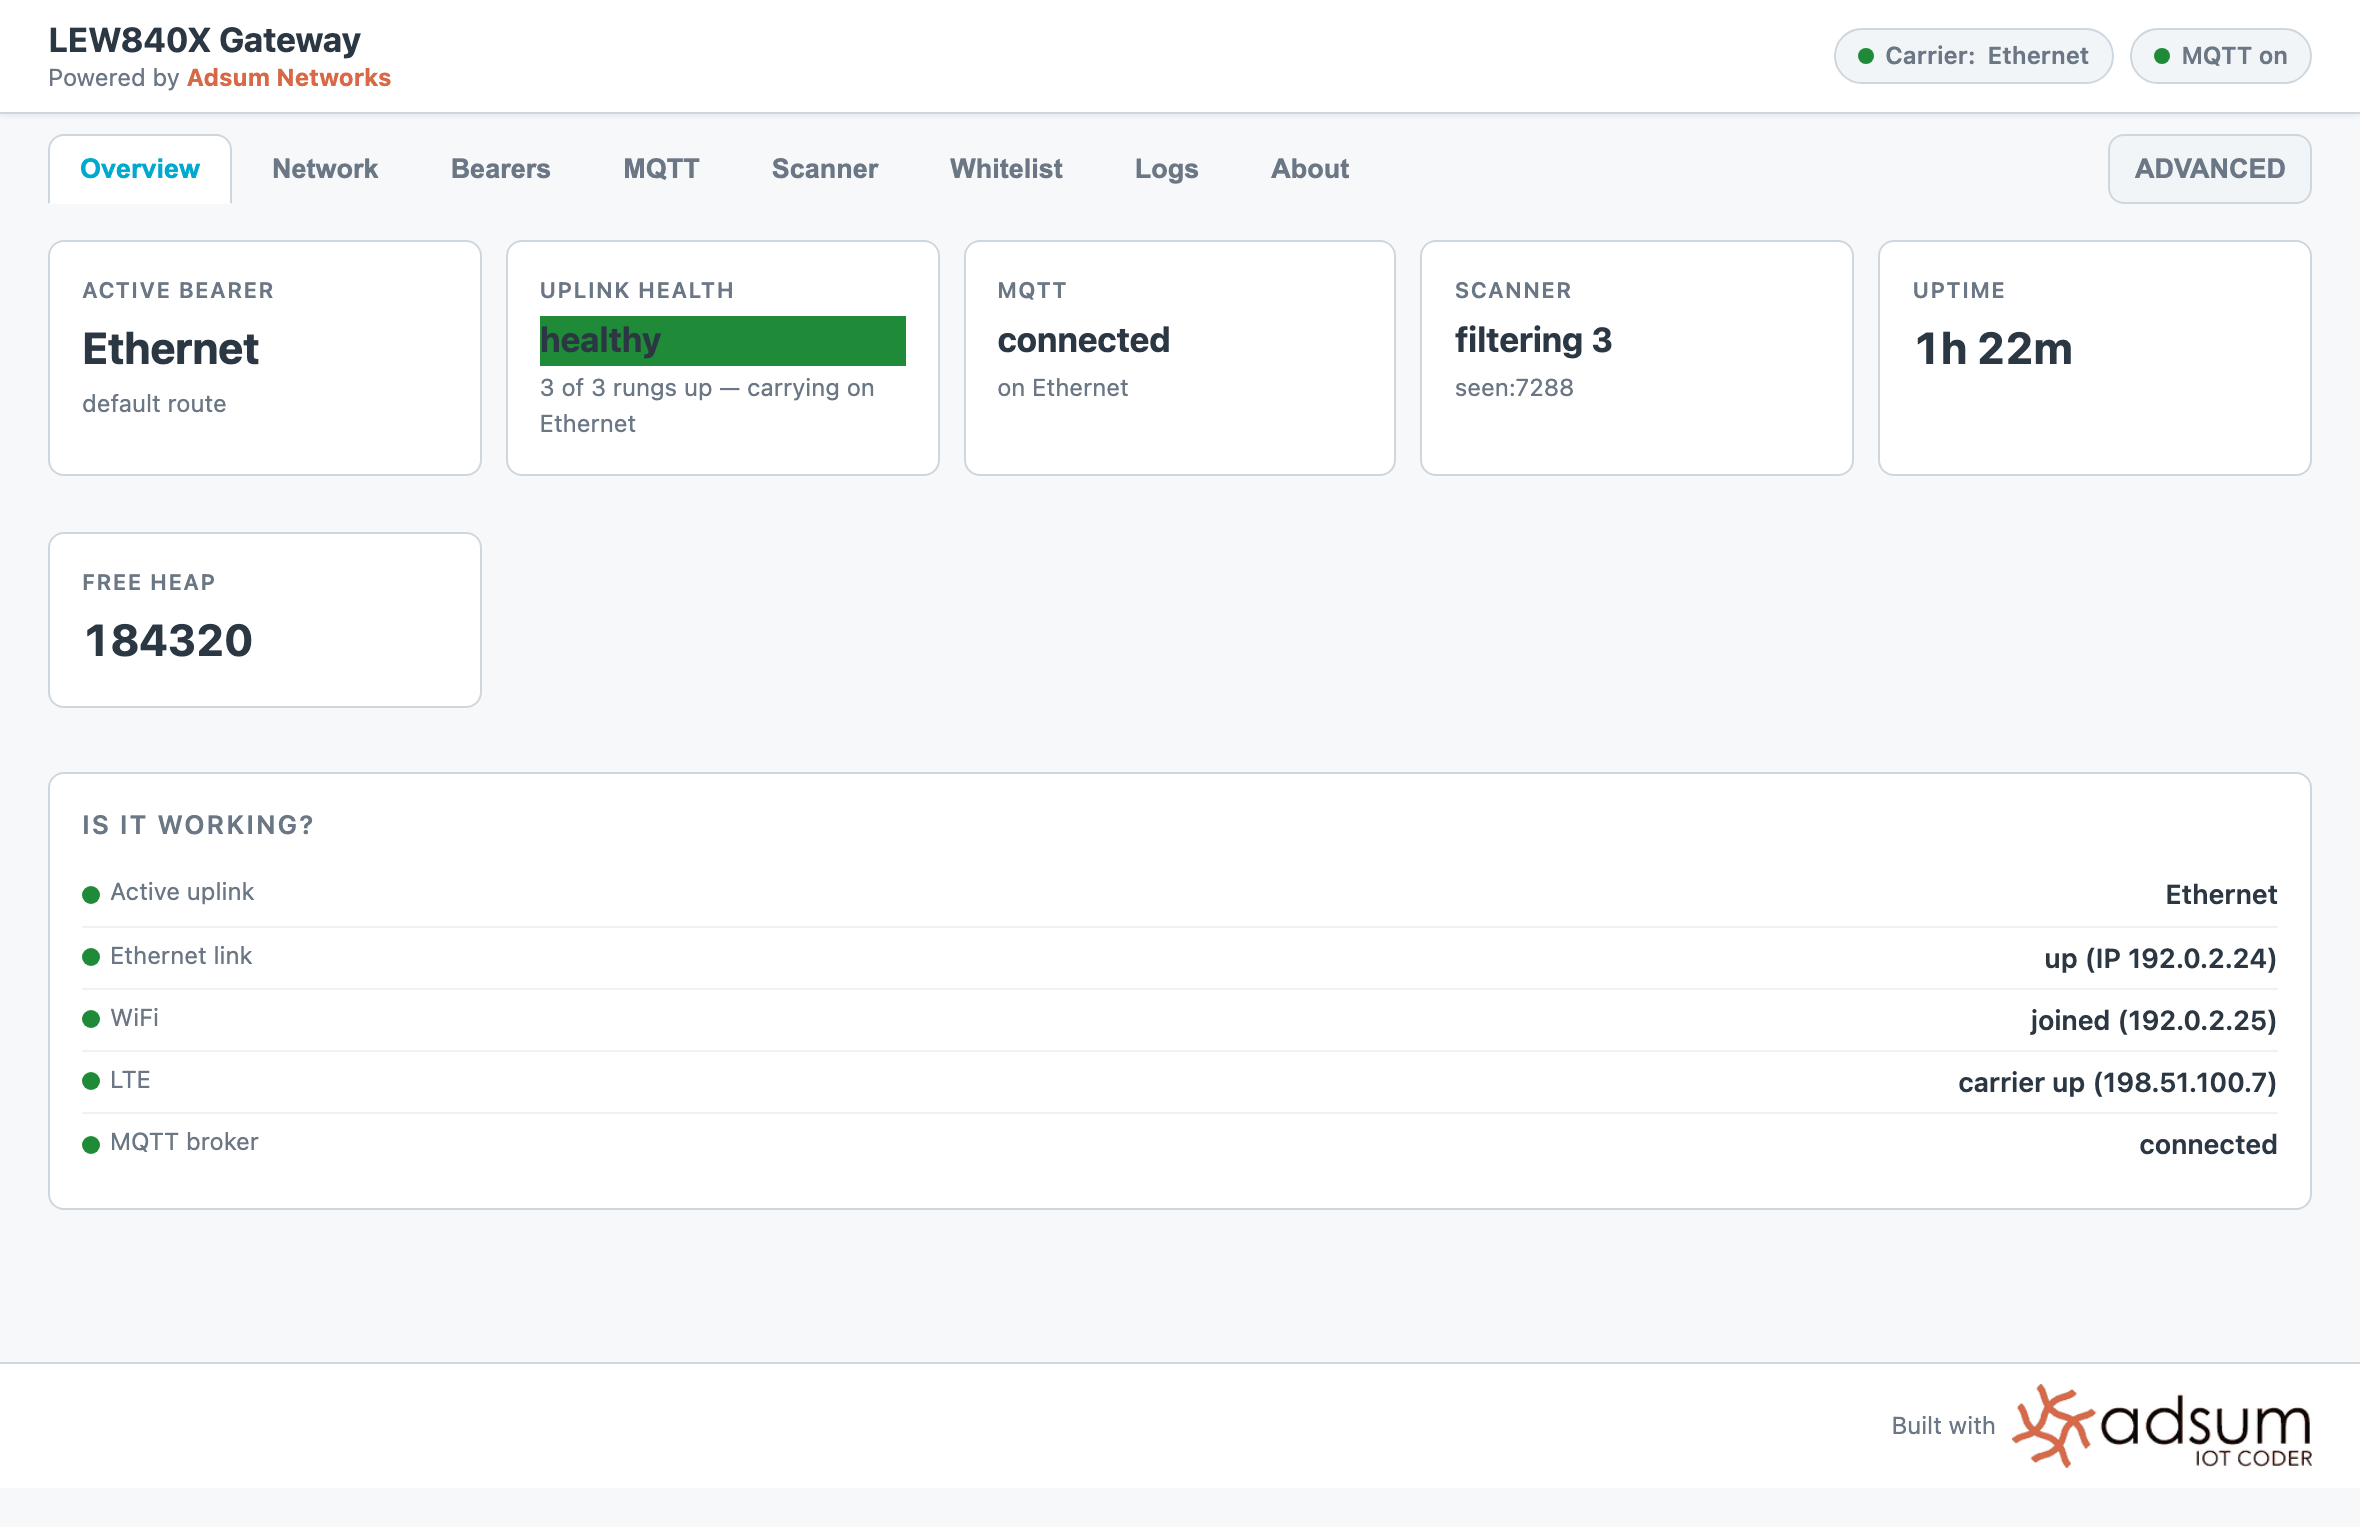Click the 'seen:7288' text
The image size is (2360, 1527).
(x=1514, y=388)
